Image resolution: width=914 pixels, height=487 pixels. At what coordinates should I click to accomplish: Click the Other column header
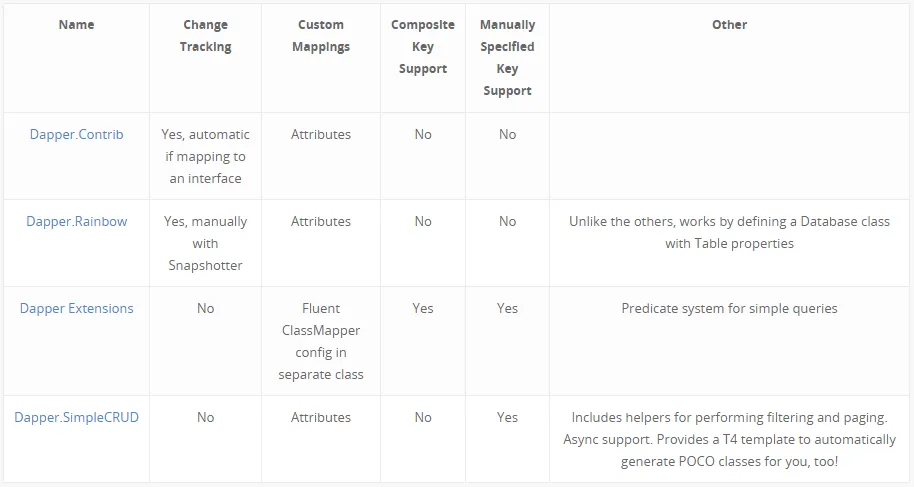[729, 24]
